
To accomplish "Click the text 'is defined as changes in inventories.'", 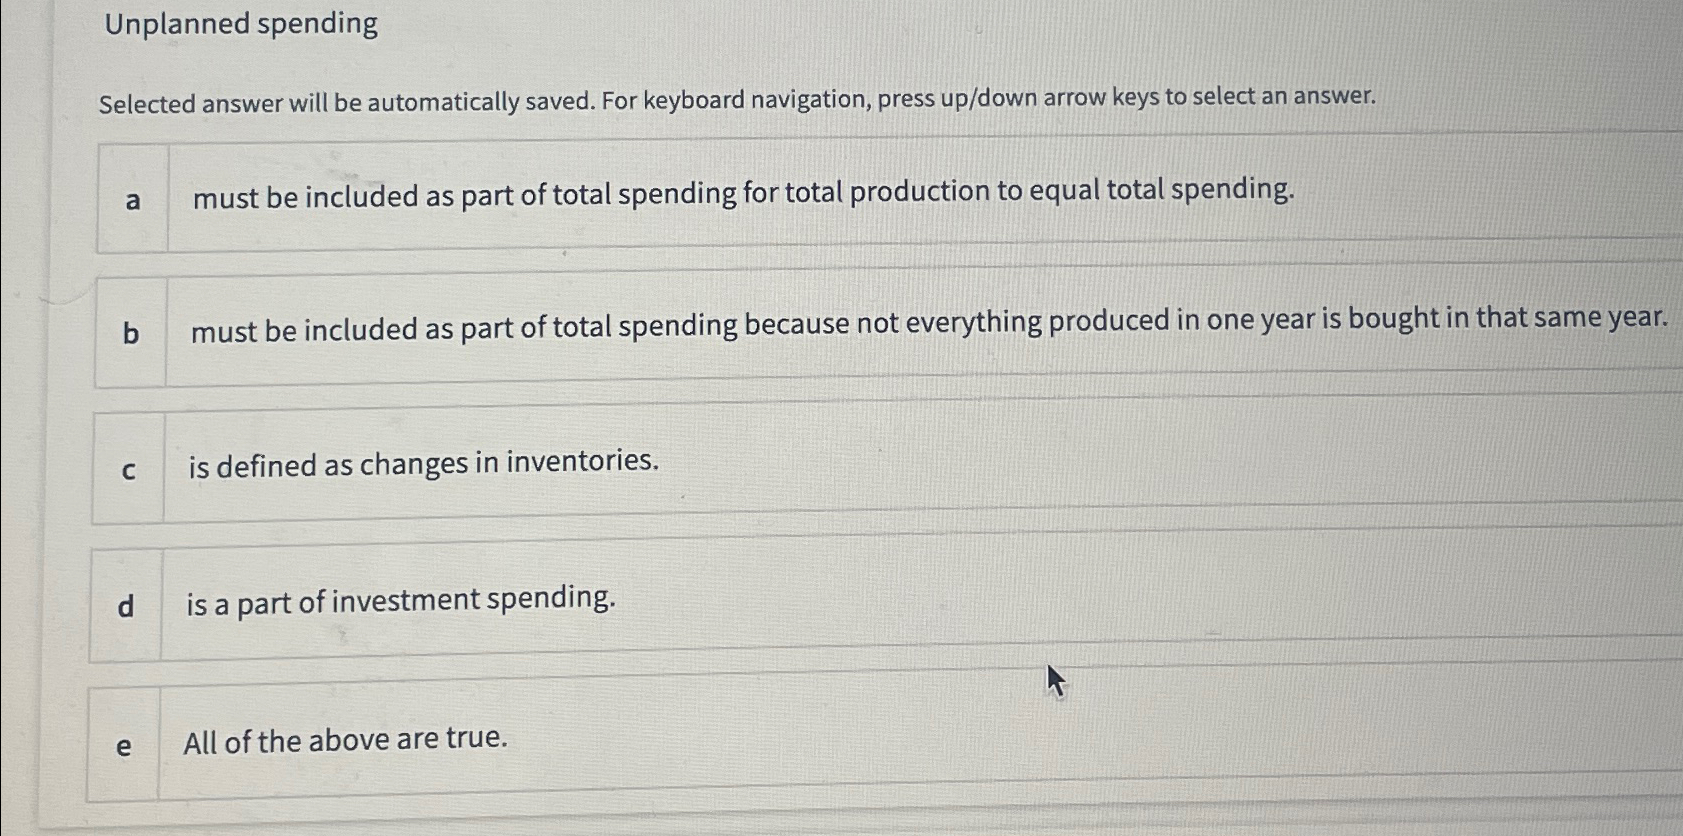I will [x=421, y=463].
